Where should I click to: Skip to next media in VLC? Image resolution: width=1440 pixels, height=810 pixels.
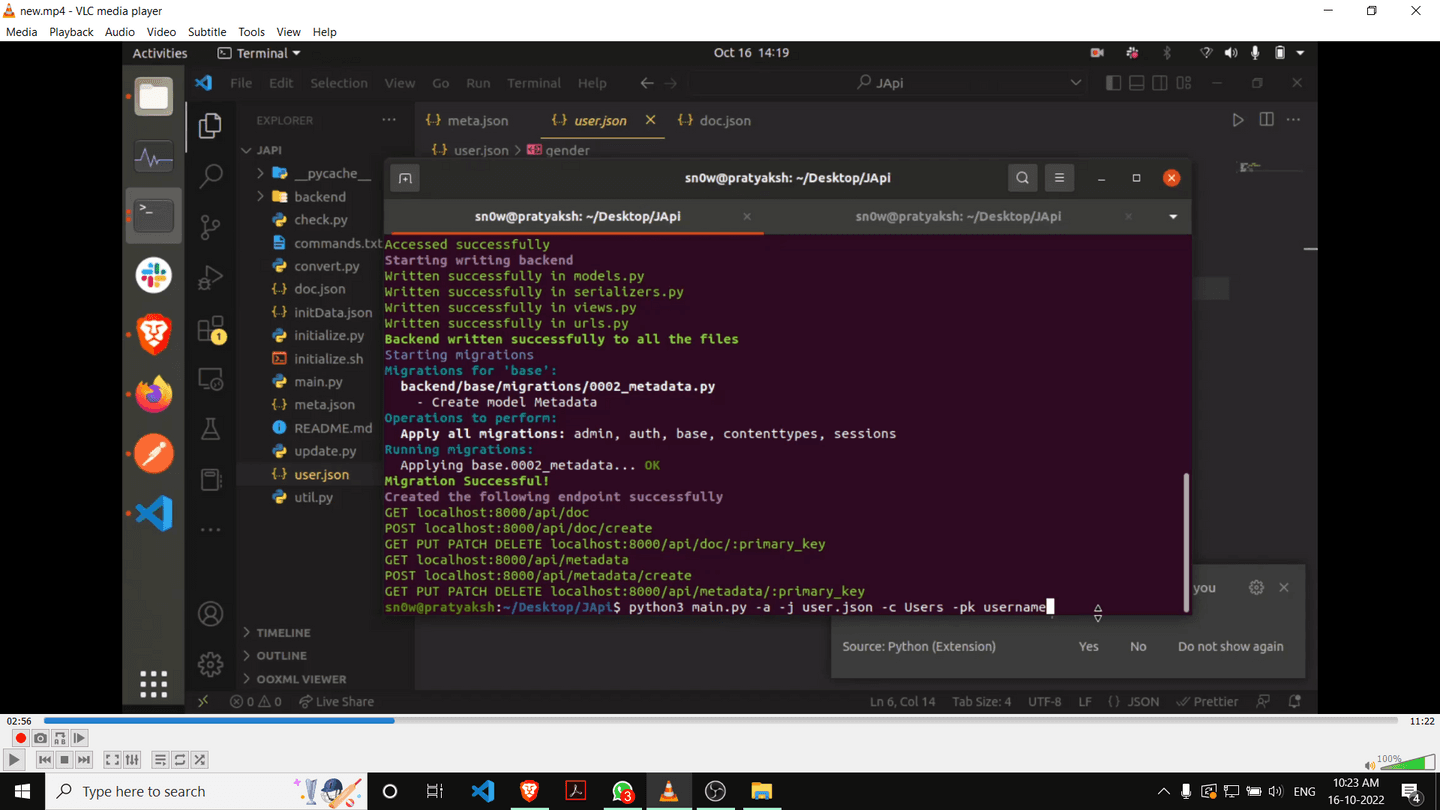point(84,760)
